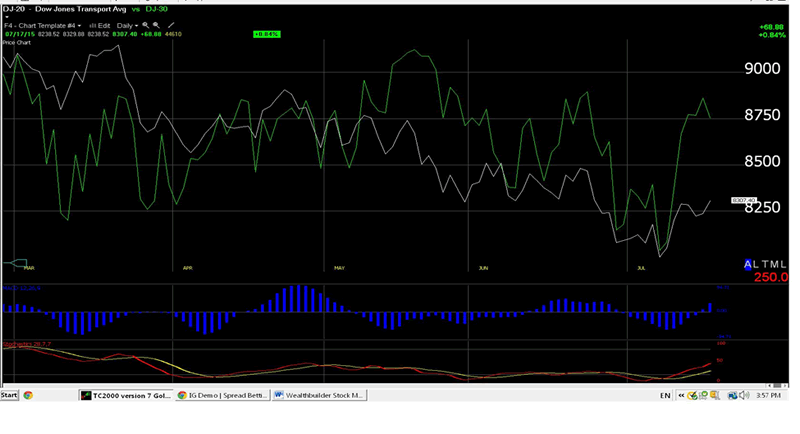Select the trendline drawing tool
The image size is (800, 434).
pos(171,25)
